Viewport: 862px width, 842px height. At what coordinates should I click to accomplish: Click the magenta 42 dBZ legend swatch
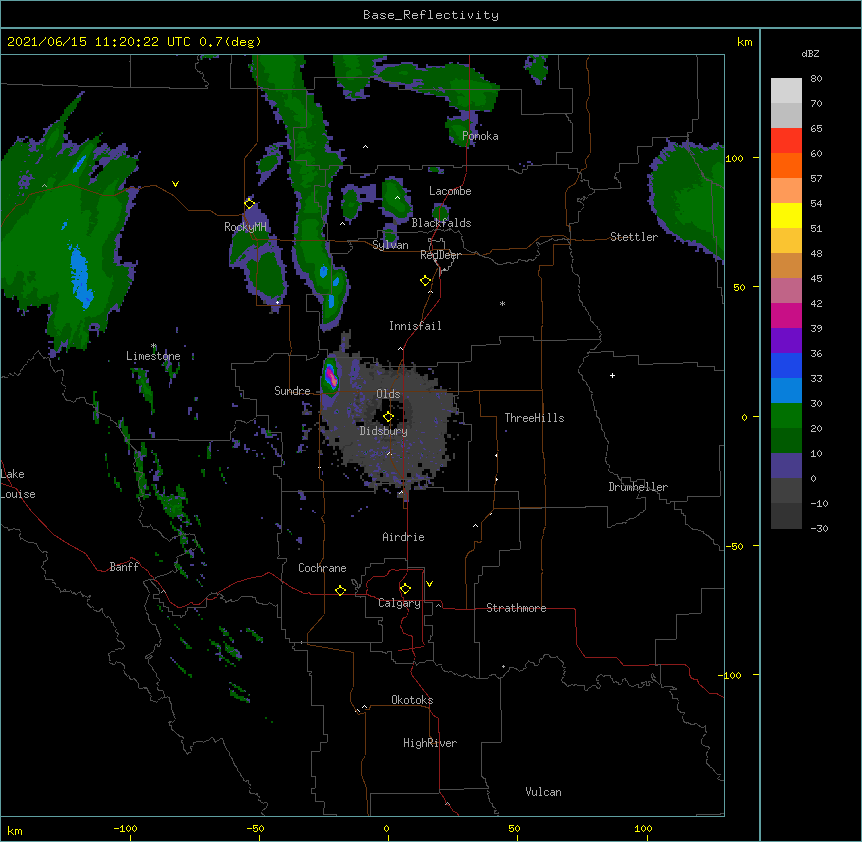click(x=786, y=315)
